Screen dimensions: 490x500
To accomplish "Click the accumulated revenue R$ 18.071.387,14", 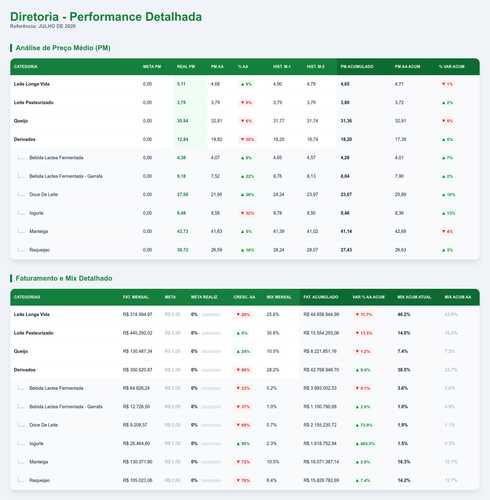I will pyautogui.click(x=321, y=462).
